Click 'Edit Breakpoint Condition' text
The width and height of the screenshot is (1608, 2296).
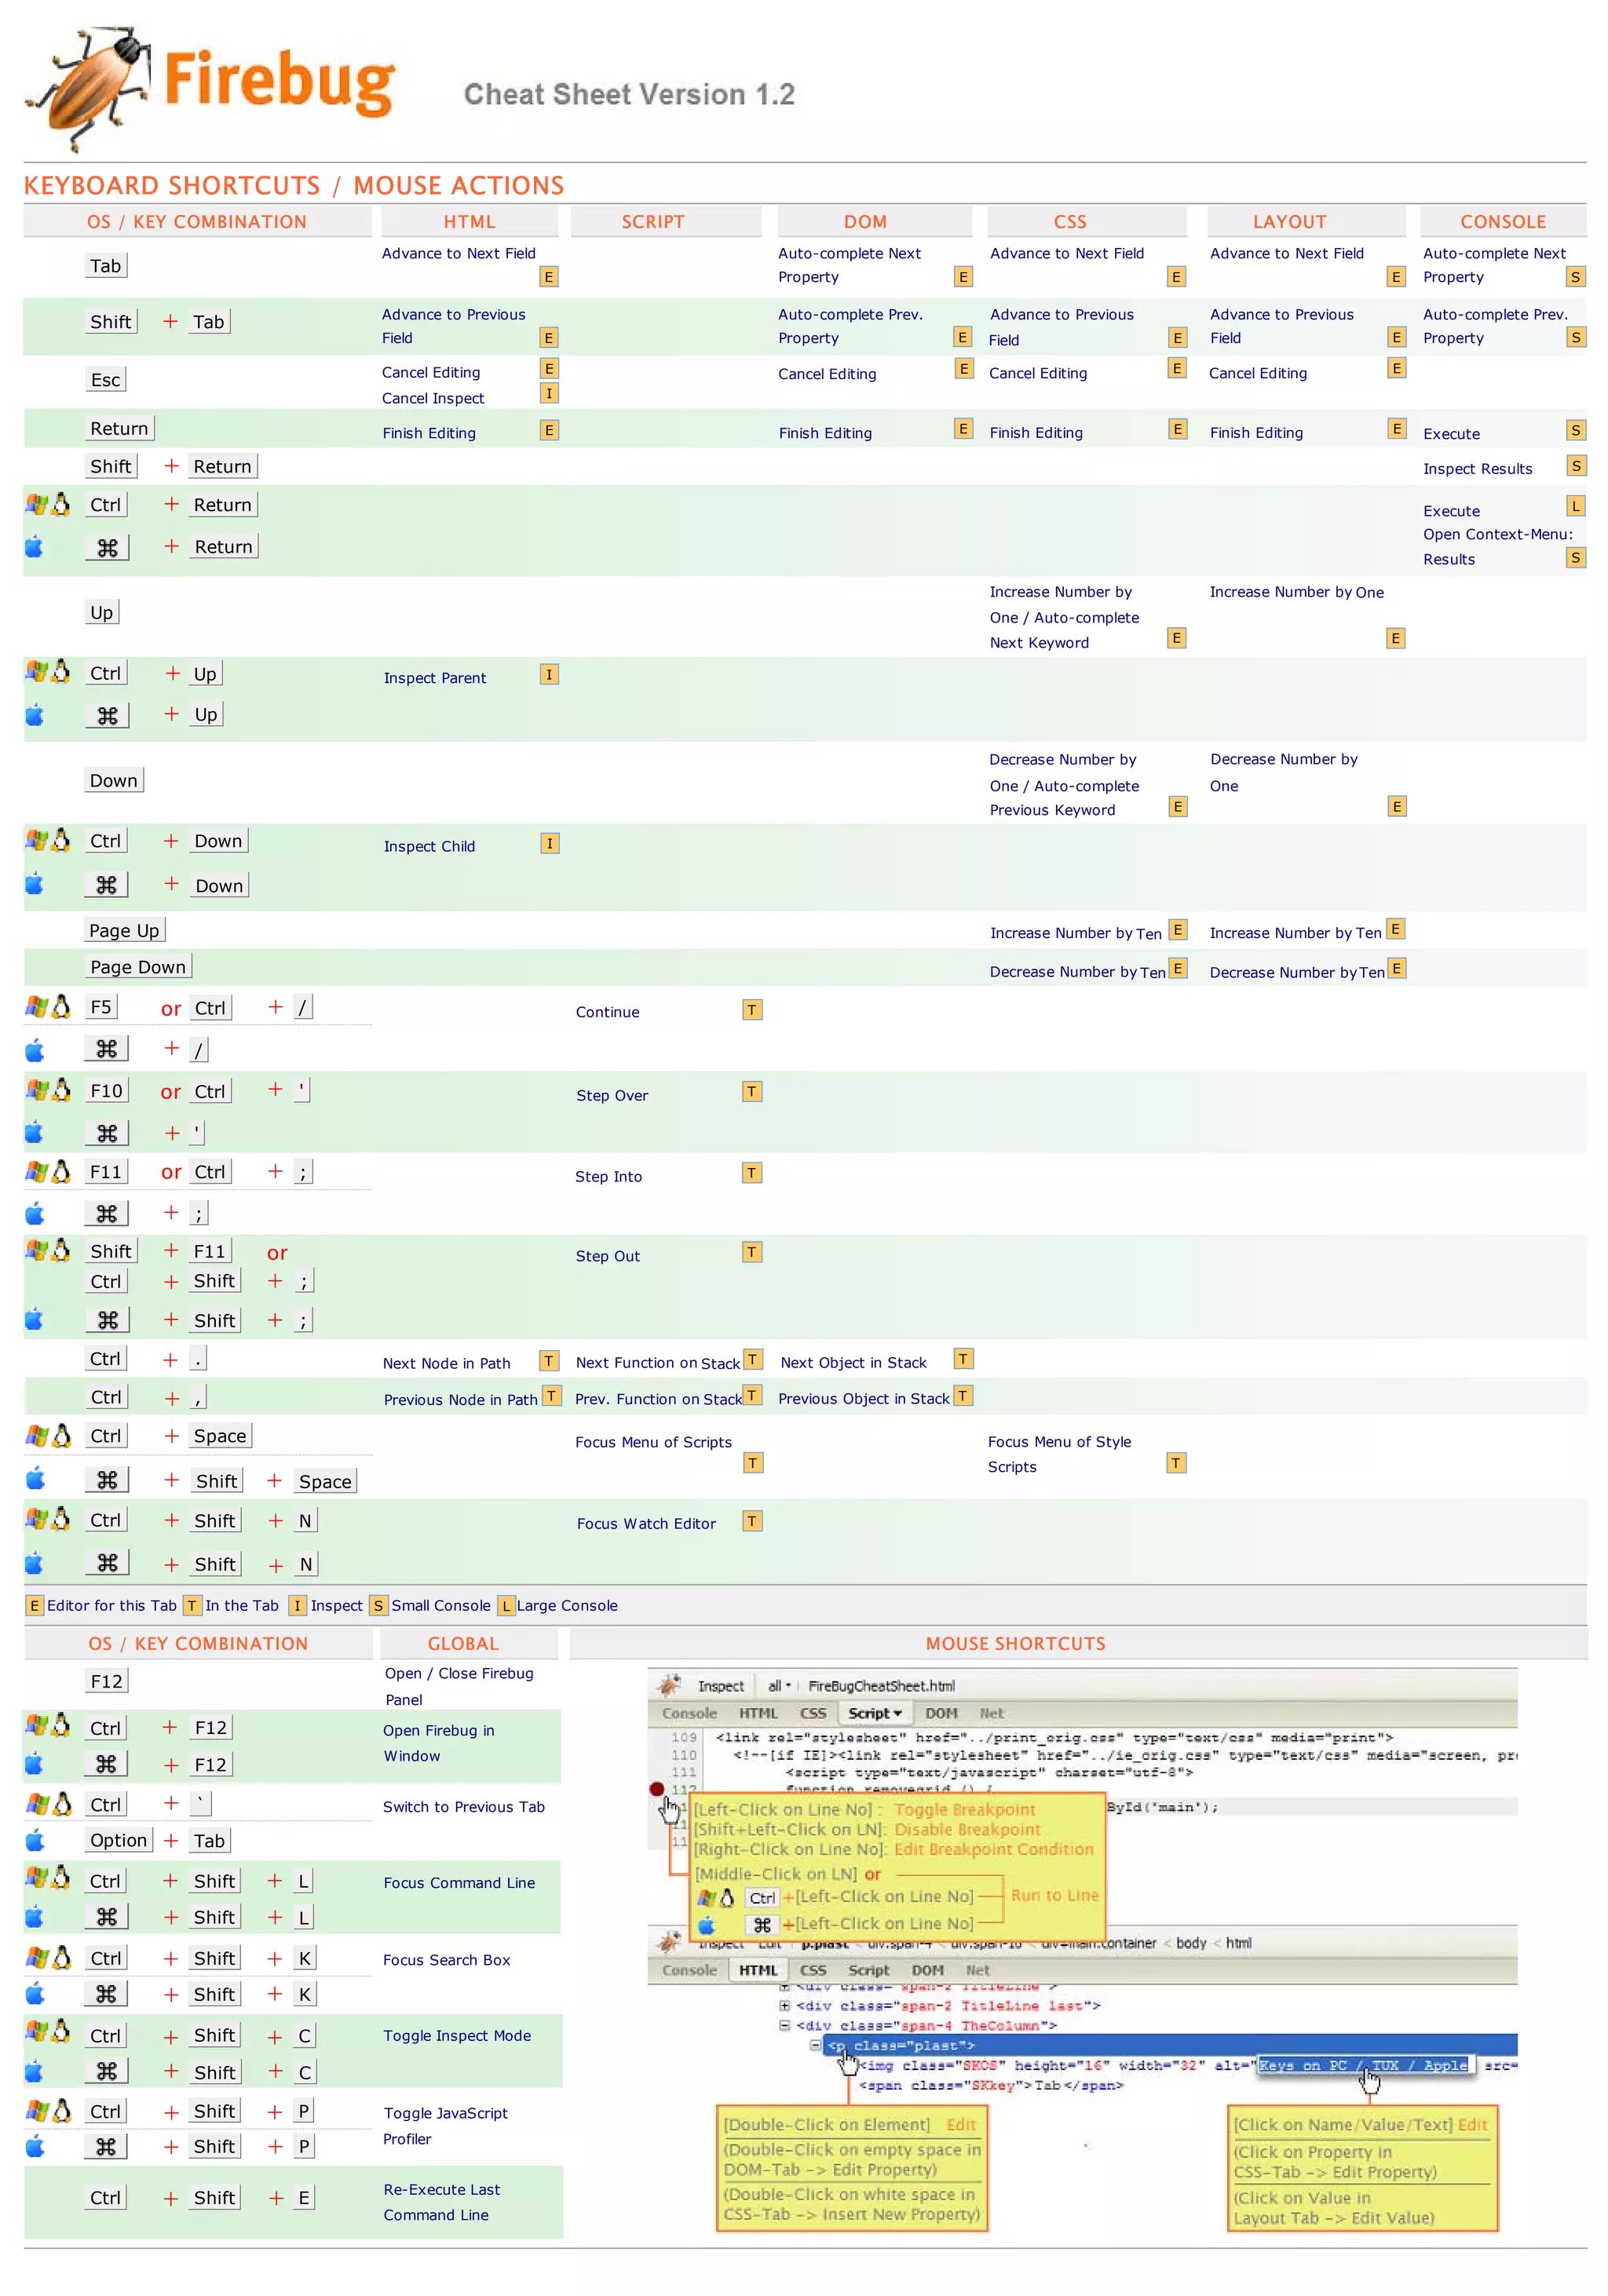[993, 1849]
